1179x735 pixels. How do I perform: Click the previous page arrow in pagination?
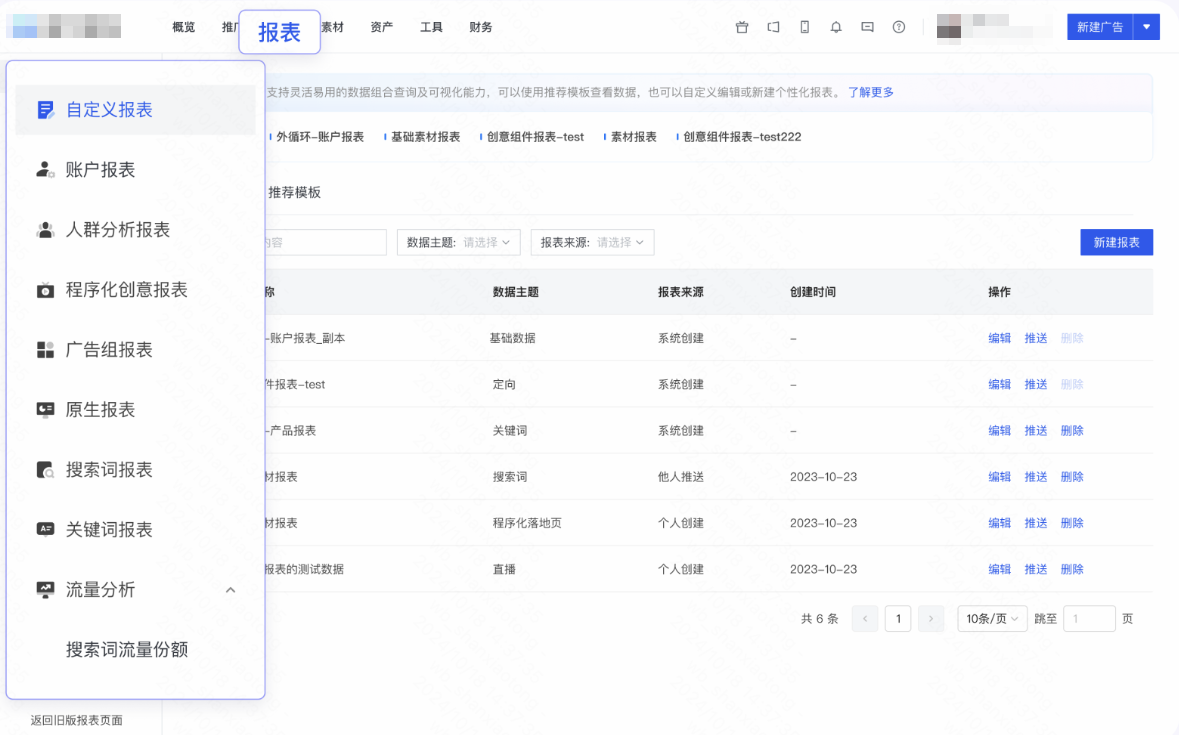864,618
